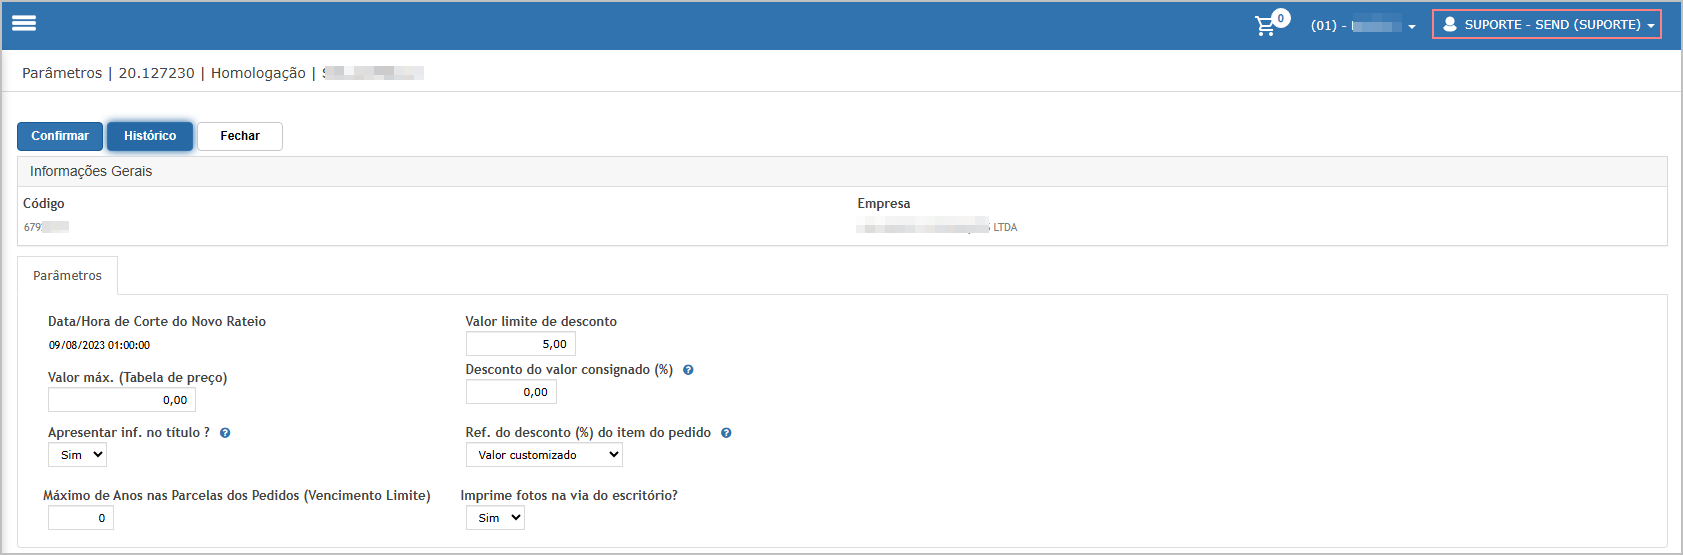Focus the 'Valor máx. (Tabela de preço)' field

click(x=121, y=400)
